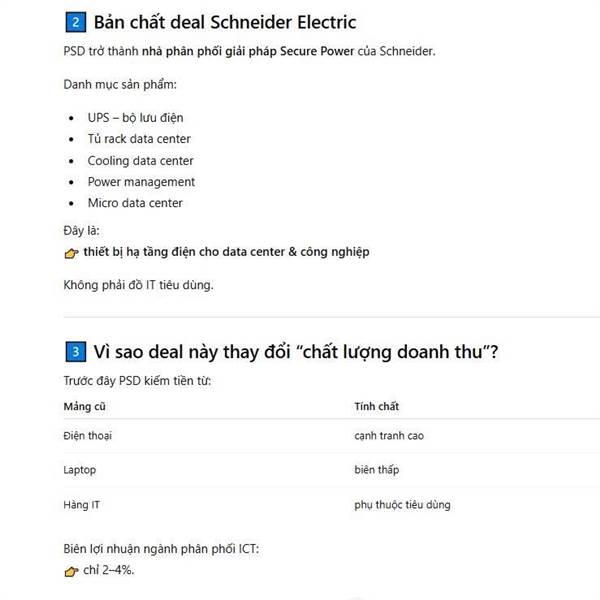Click the 'Vì sao deal này thay đổi' heading
Viewport: 600px width, 600px height.
pyautogui.click(x=296, y=352)
